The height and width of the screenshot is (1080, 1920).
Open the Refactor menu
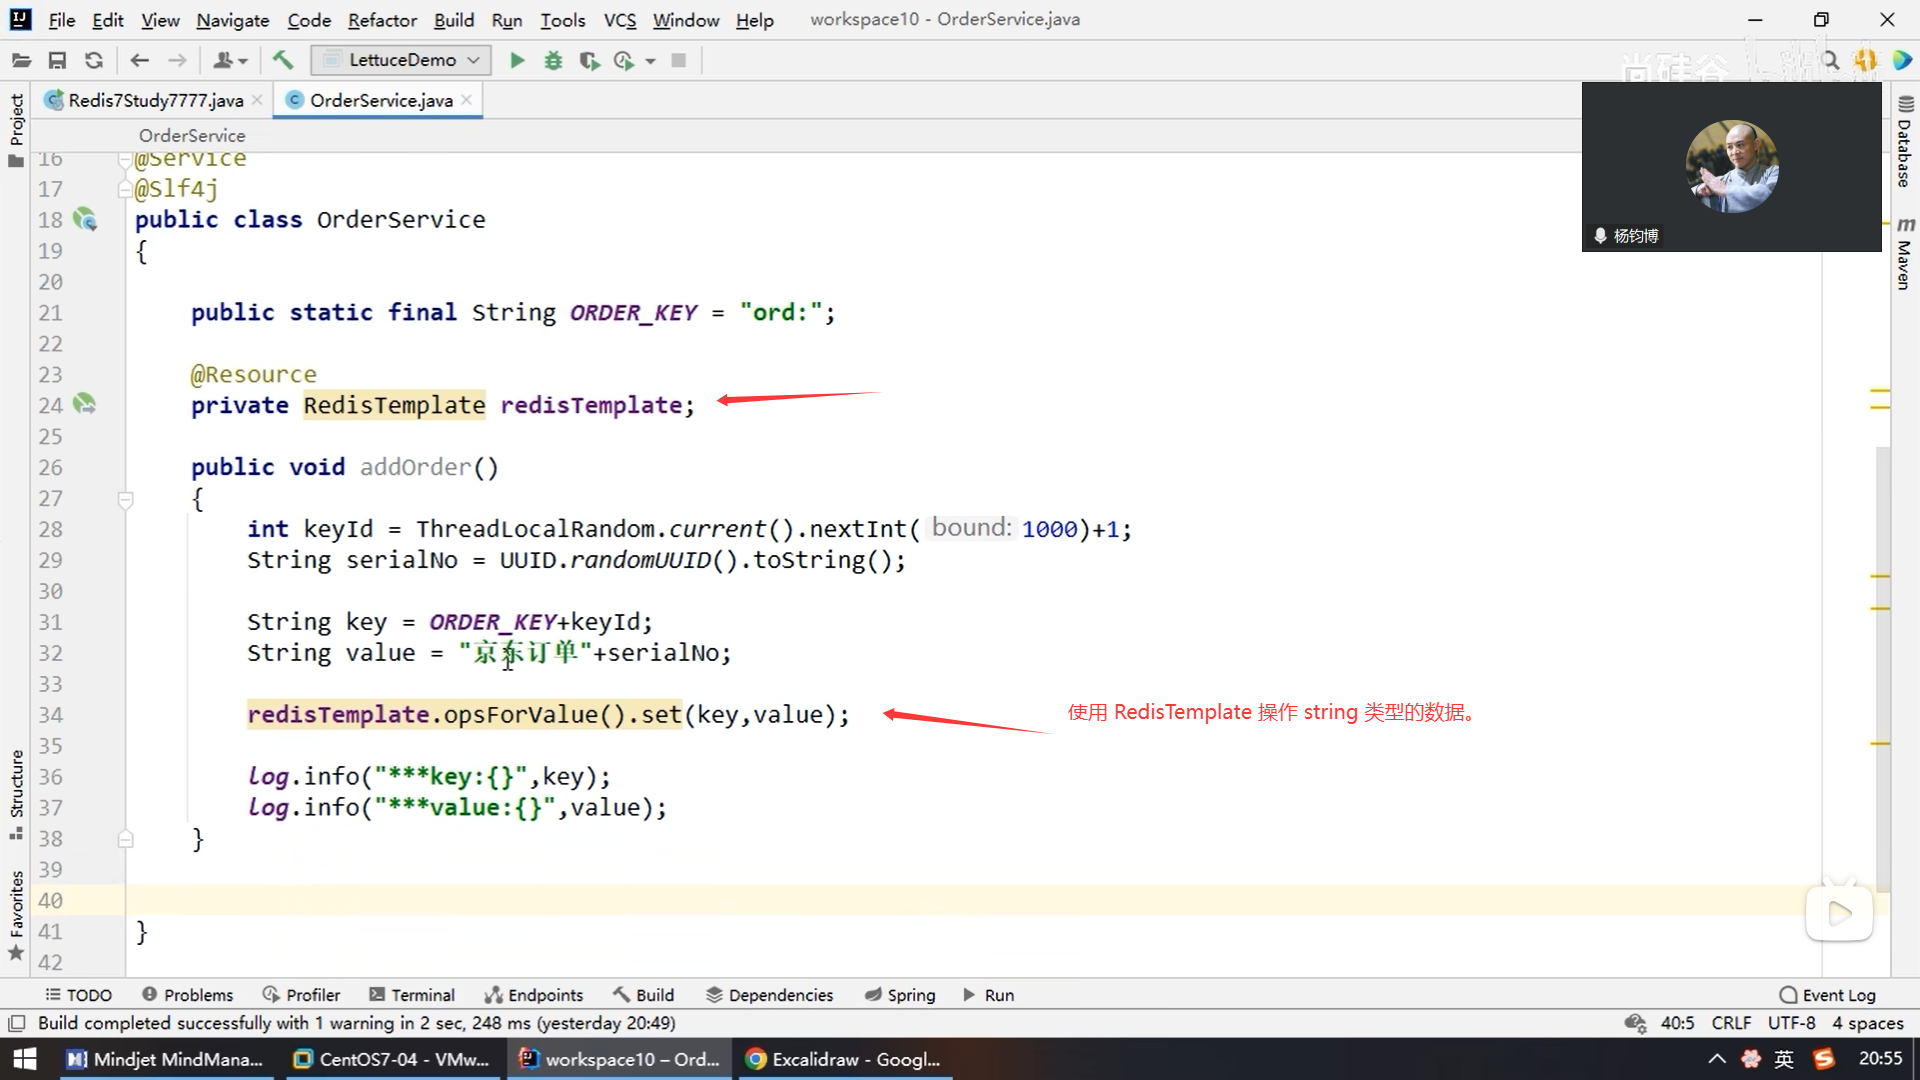pos(382,20)
